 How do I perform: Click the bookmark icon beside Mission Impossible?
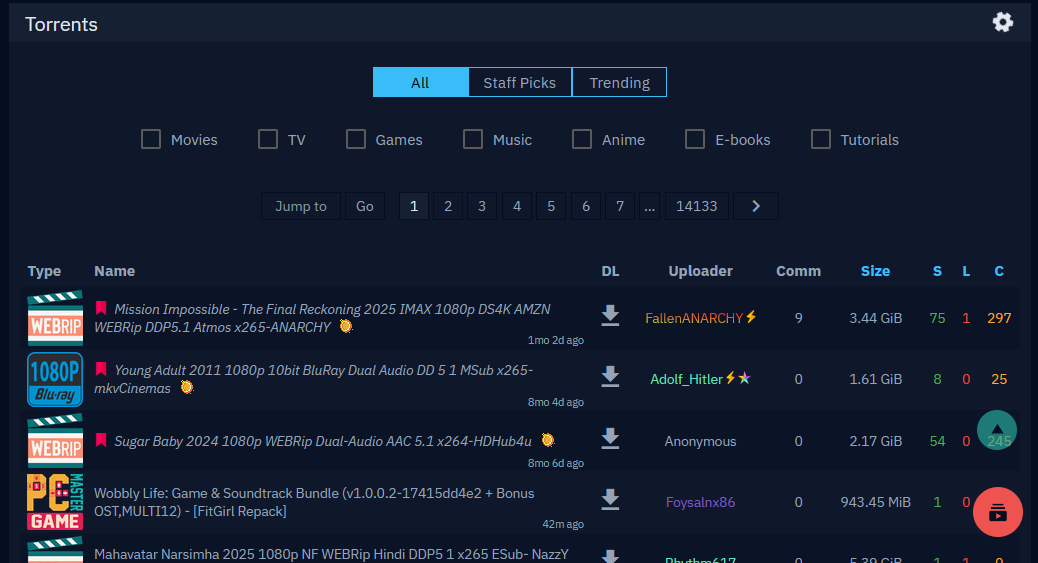pos(101,308)
